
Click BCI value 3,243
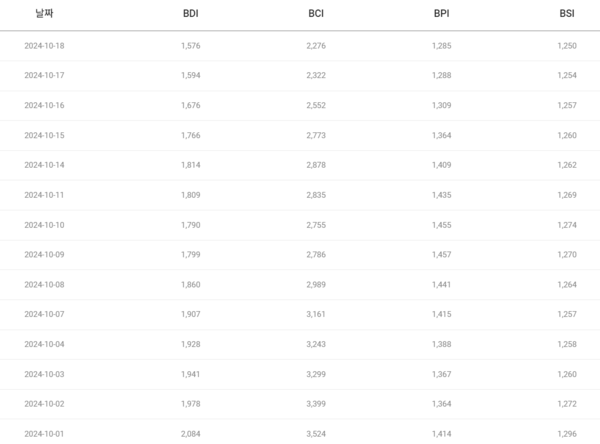[316, 344]
